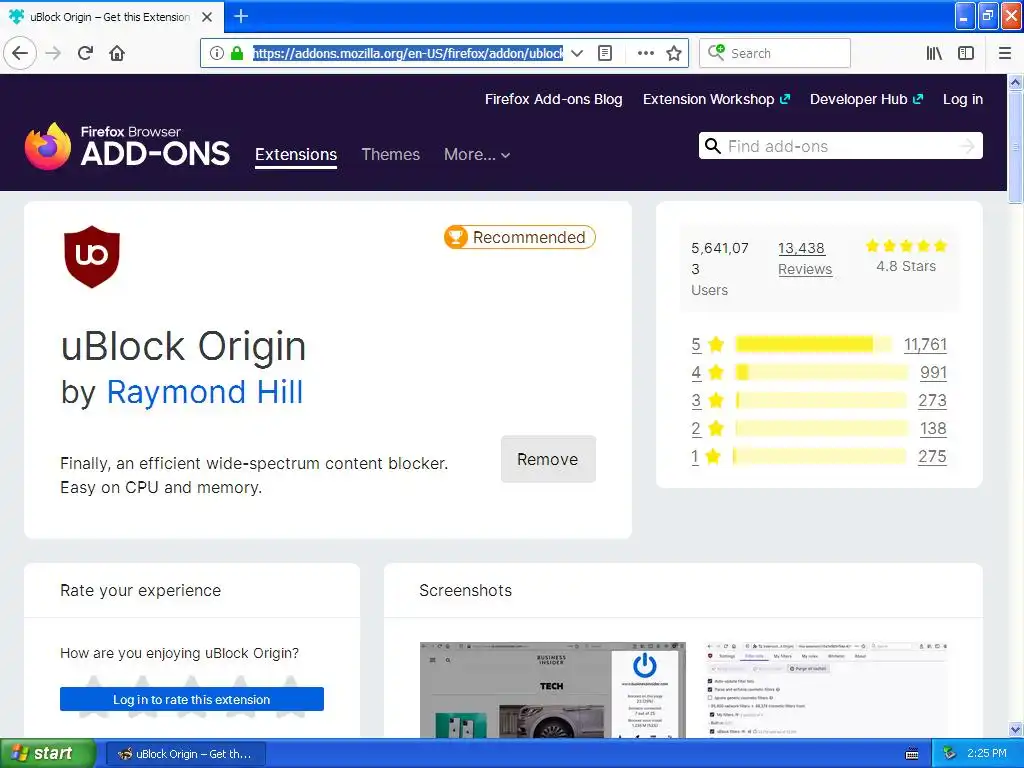Screen dimensions: 1024x768
Task: View the 991 four-star reviews
Action: click(x=933, y=372)
